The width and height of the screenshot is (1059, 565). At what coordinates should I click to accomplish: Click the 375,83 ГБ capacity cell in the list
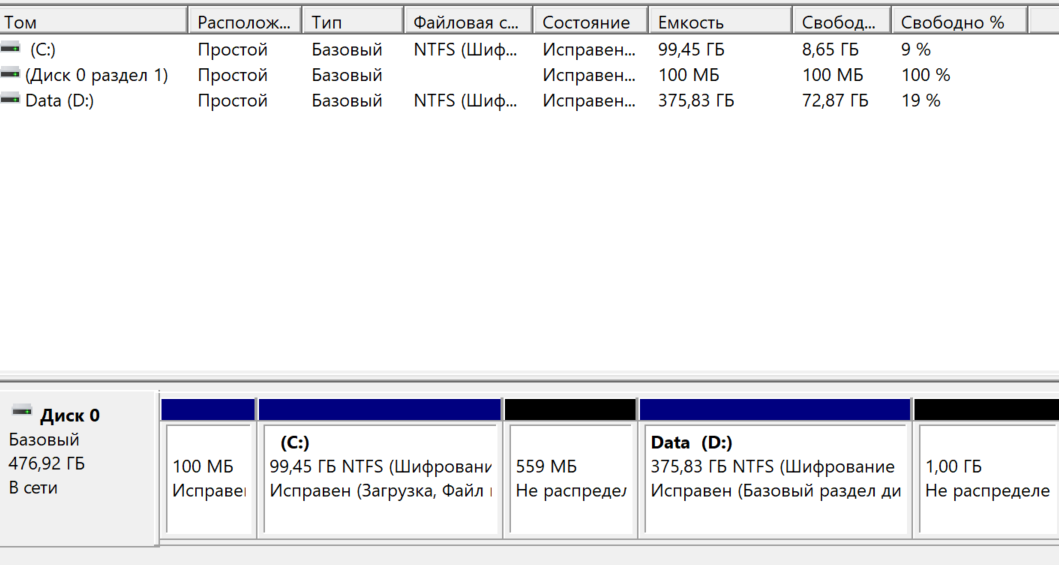[696, 101]
